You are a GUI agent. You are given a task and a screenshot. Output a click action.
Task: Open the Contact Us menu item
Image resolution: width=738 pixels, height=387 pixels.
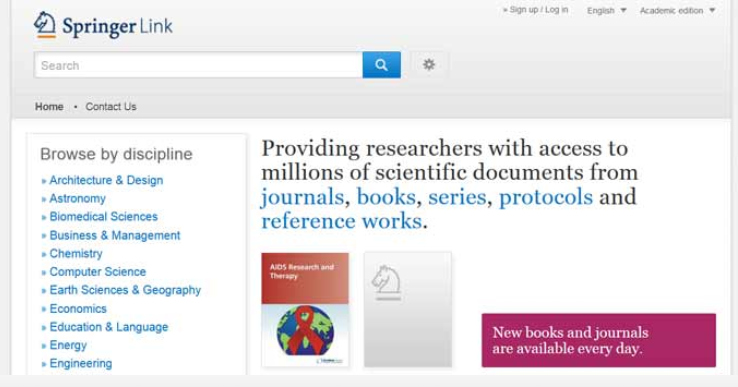tap(111, 106)
